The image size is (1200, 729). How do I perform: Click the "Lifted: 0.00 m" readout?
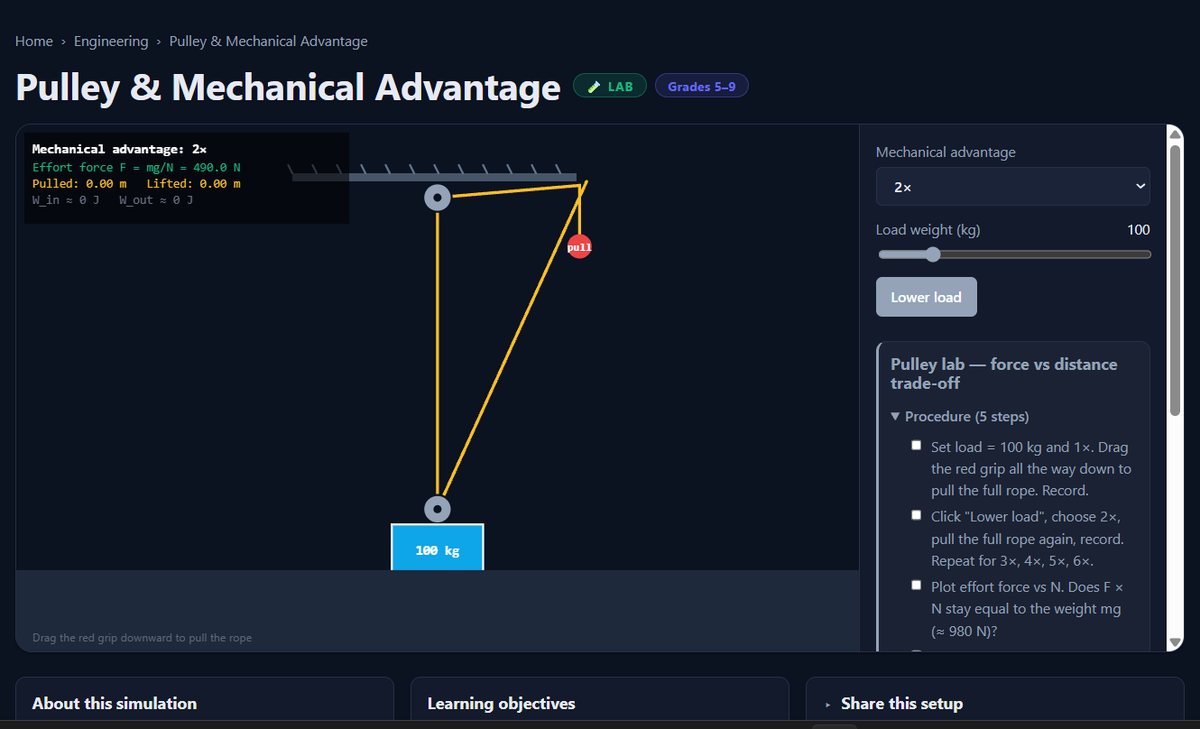[194, 184]
